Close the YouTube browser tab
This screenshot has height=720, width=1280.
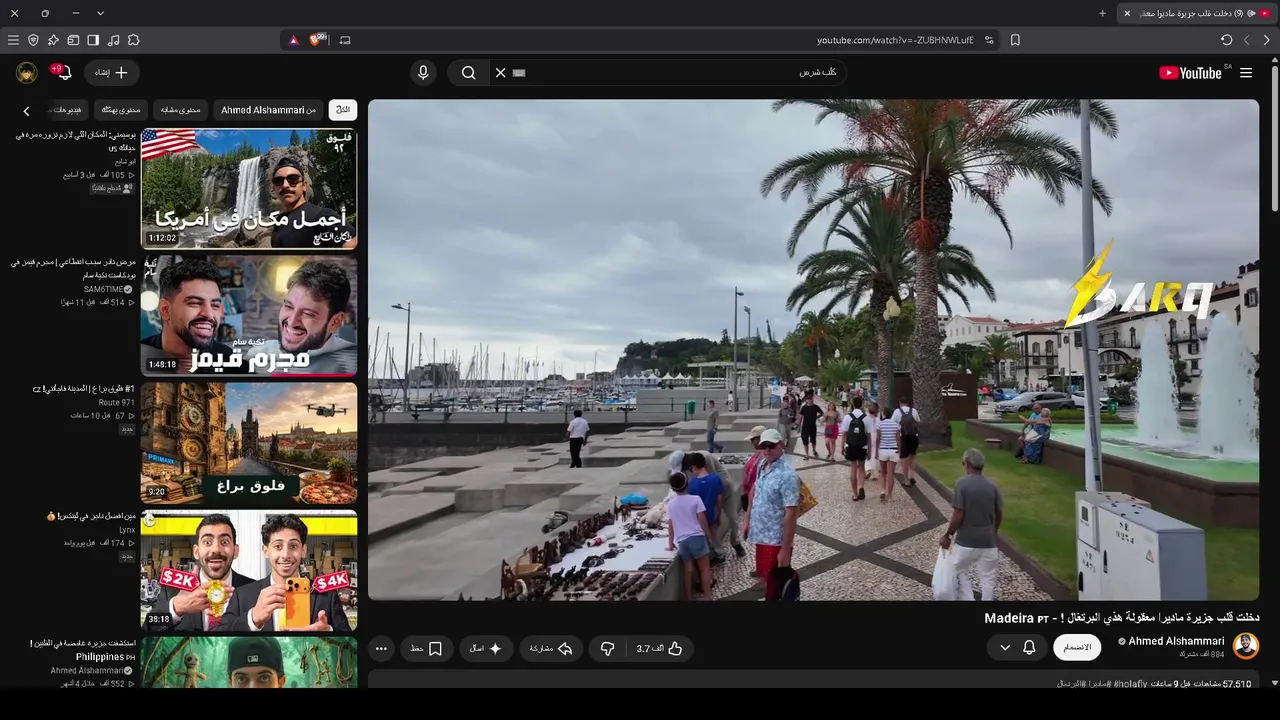point(1127,13)
